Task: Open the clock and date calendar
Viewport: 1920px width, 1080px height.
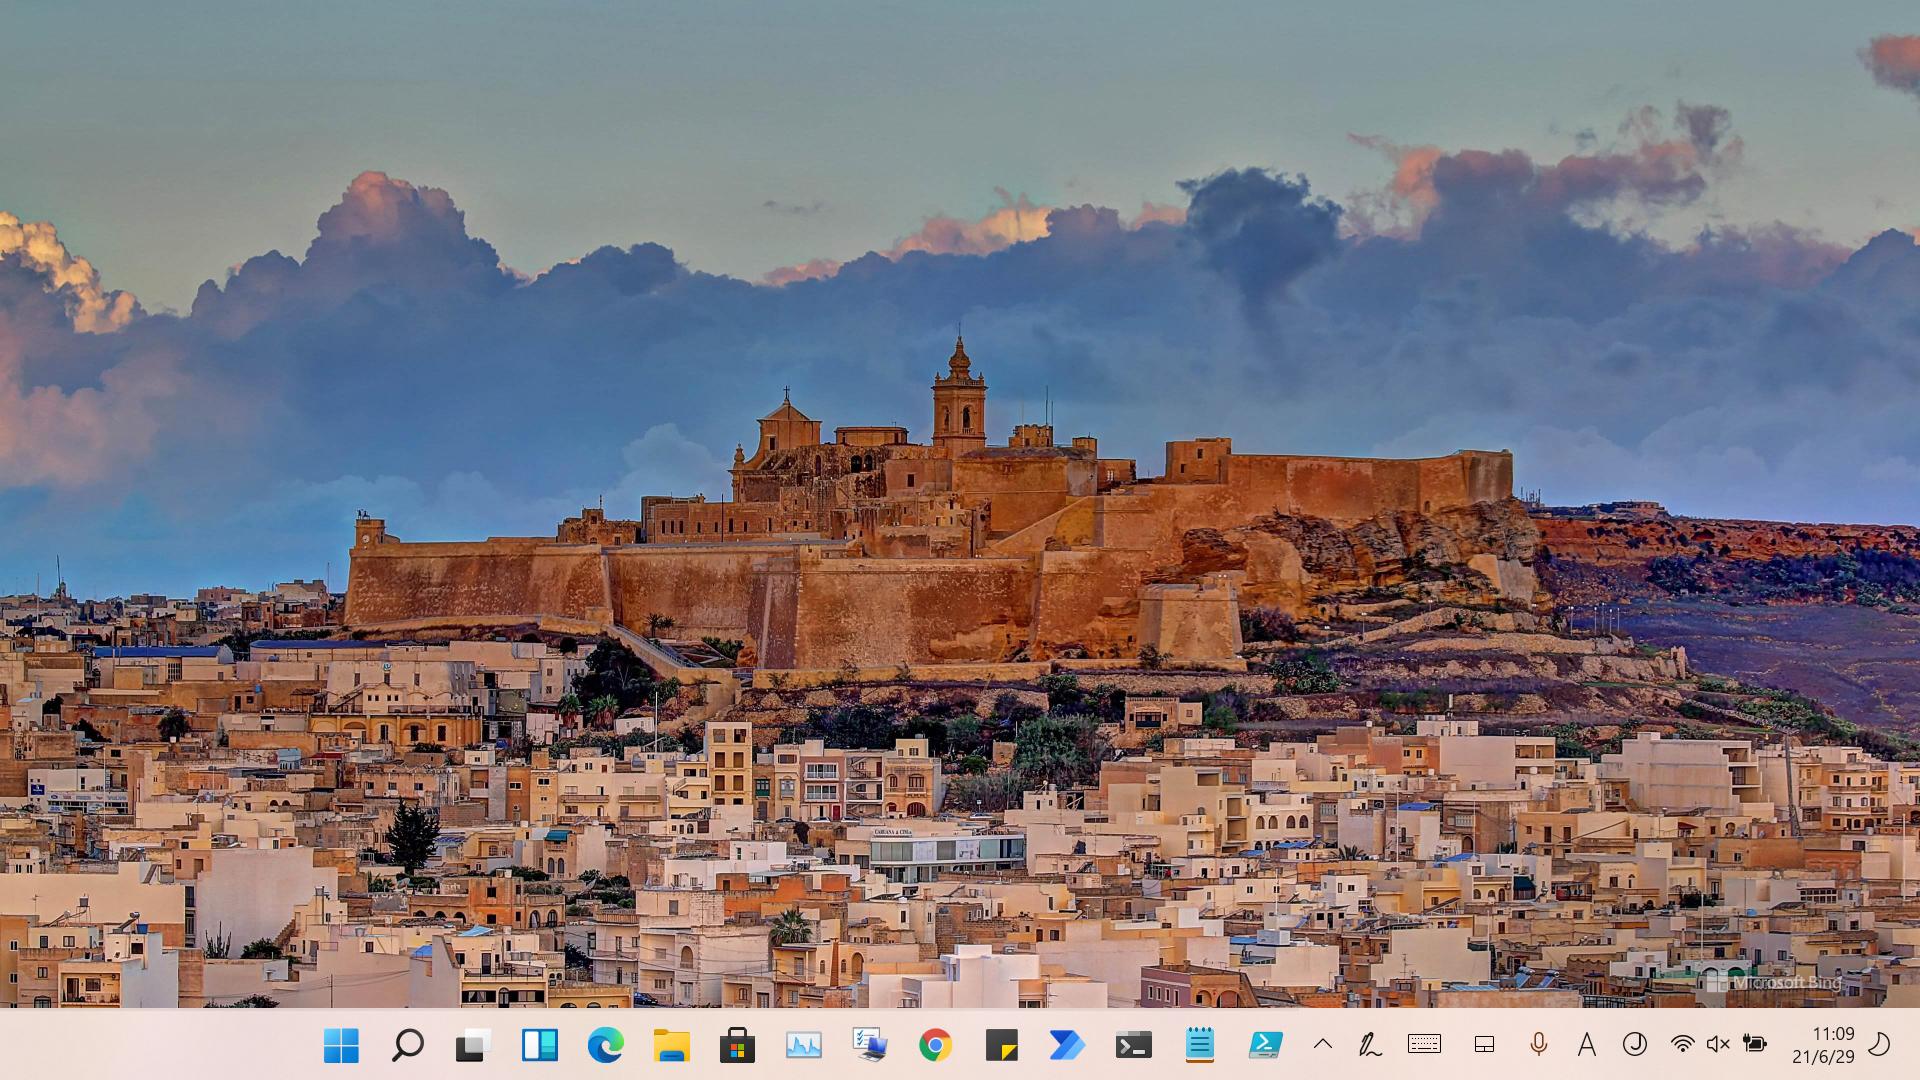Action: [1822, 1045]
